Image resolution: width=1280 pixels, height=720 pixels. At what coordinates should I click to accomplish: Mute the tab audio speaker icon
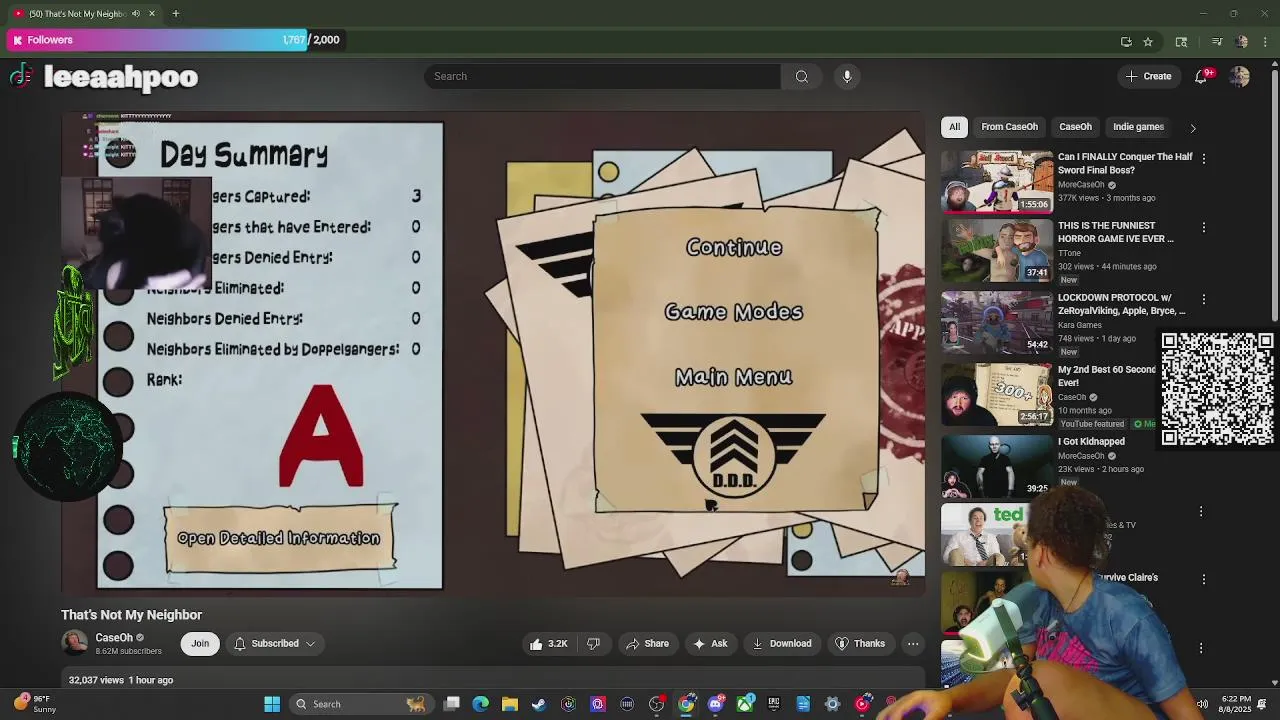pyautogui.click(x=136, y=14)
